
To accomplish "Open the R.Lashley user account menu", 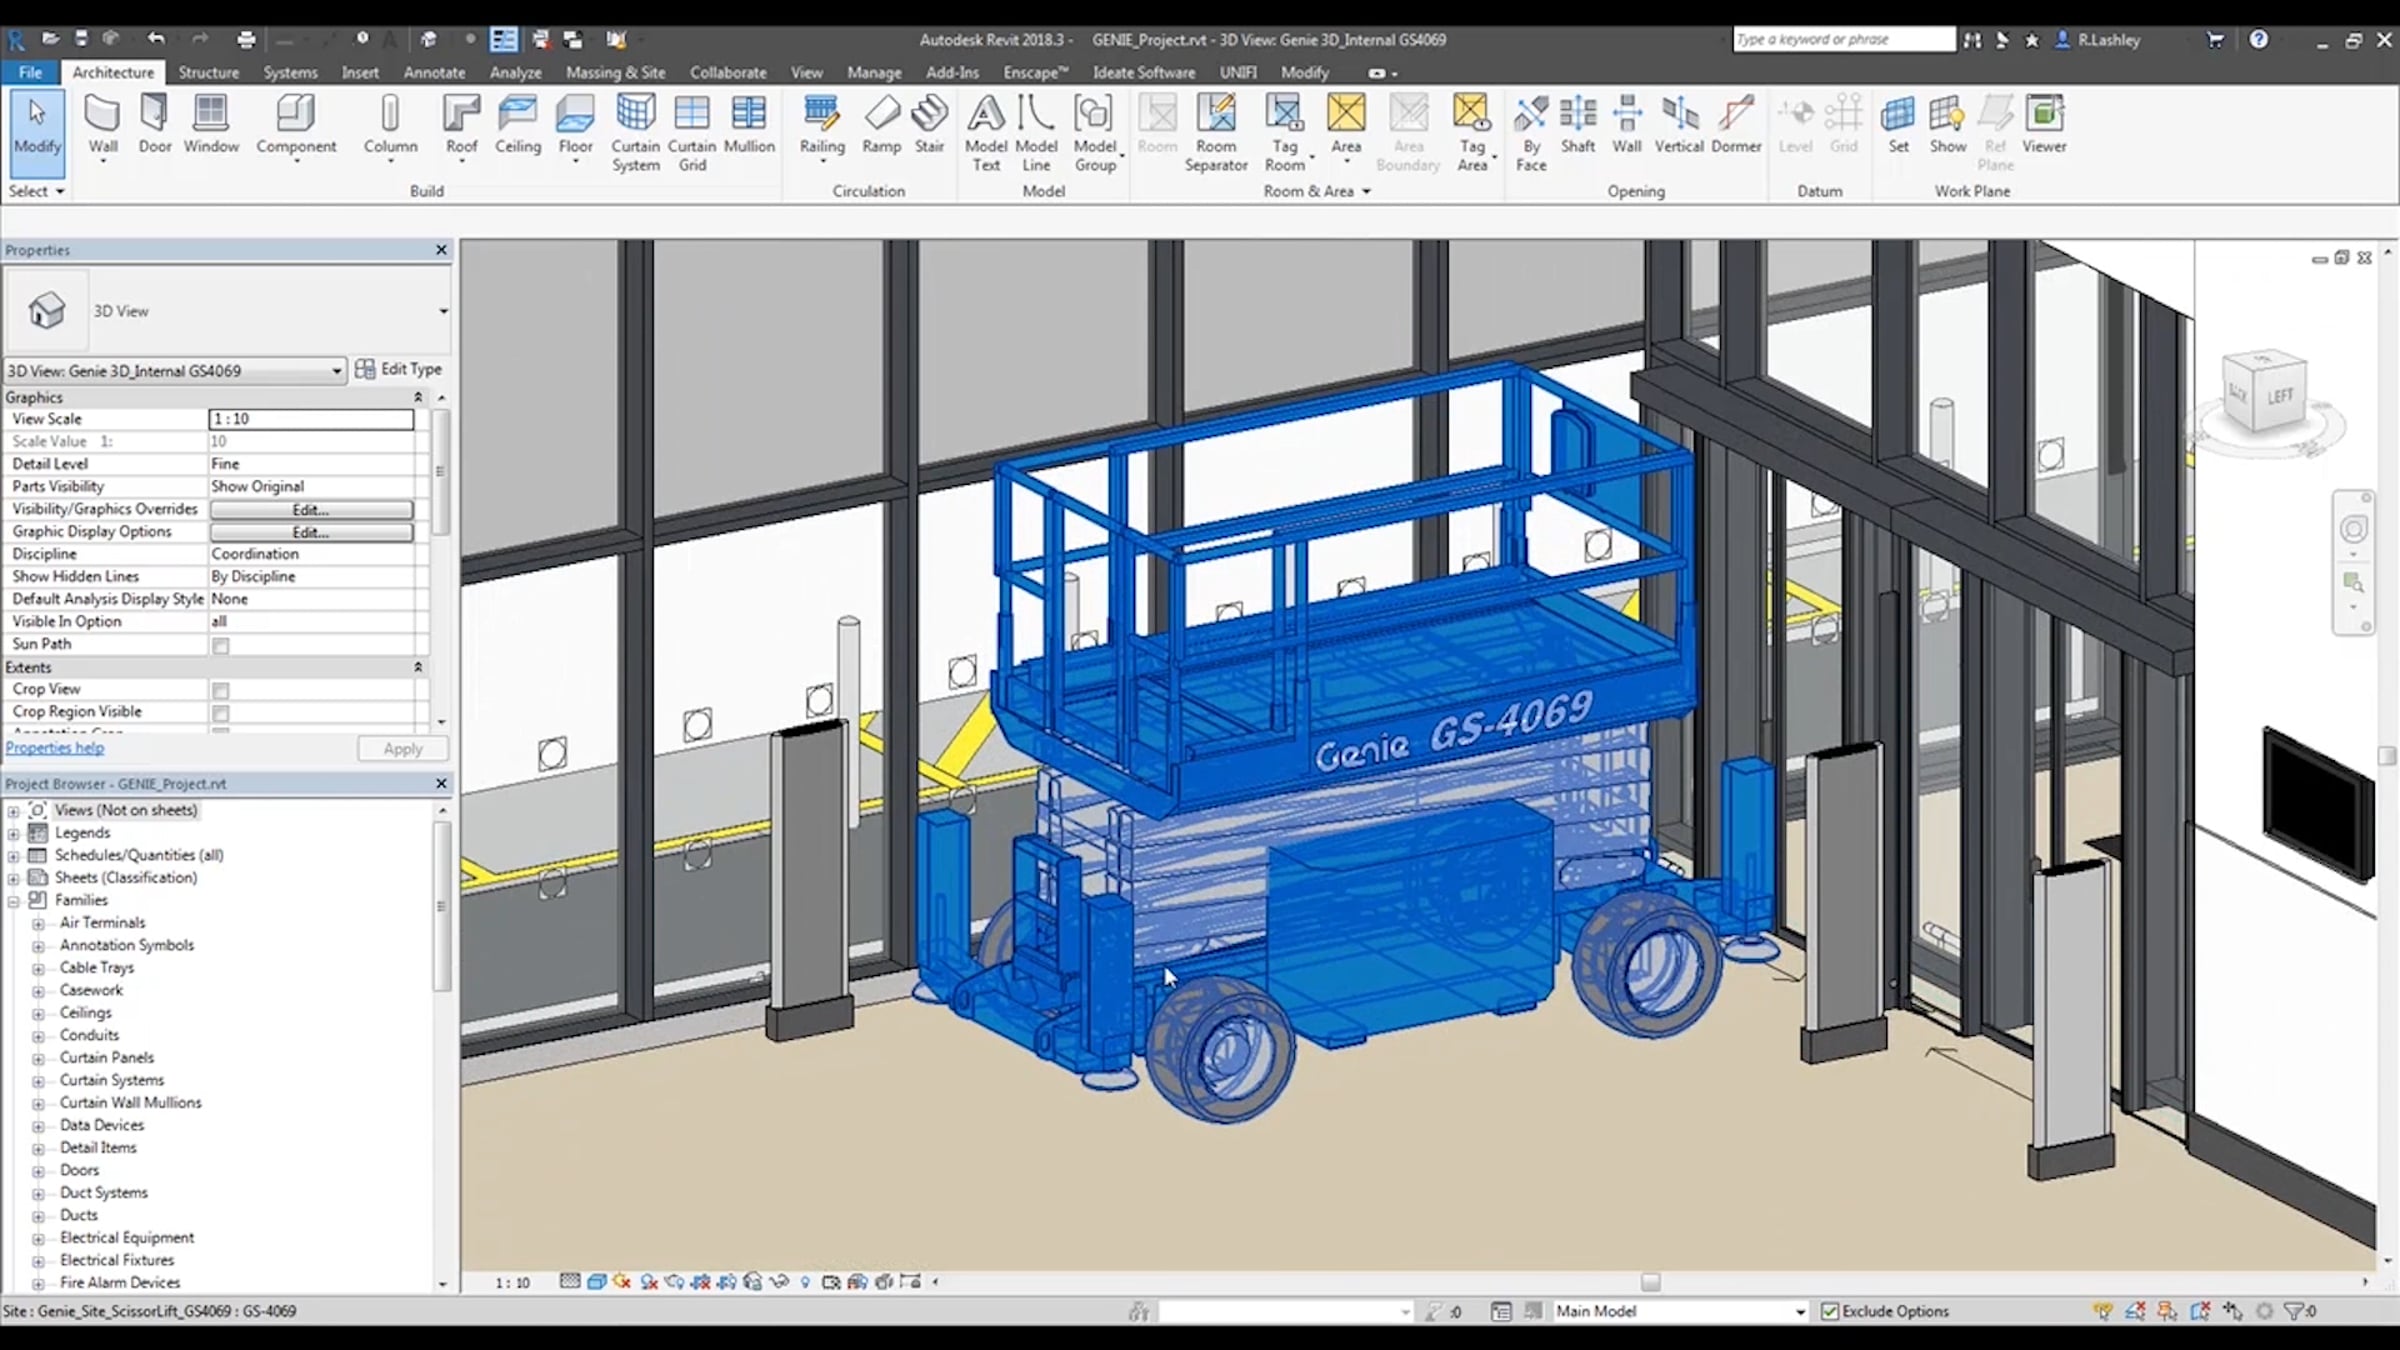I will (x=2097, y=40).
